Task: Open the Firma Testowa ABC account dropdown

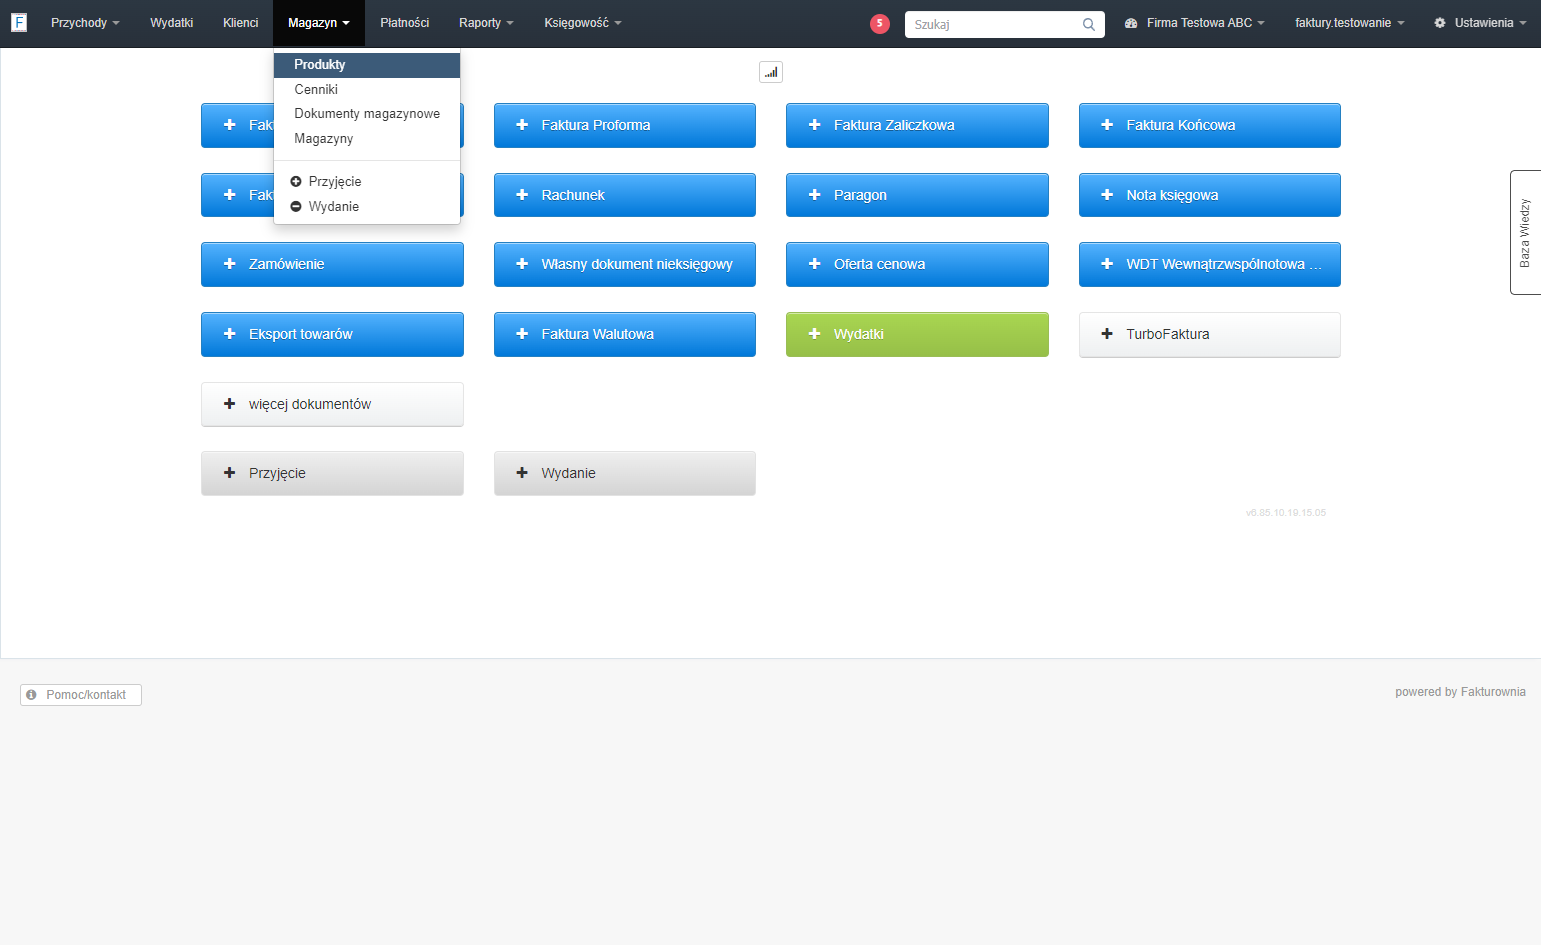Action: [x=1195, y=23]
